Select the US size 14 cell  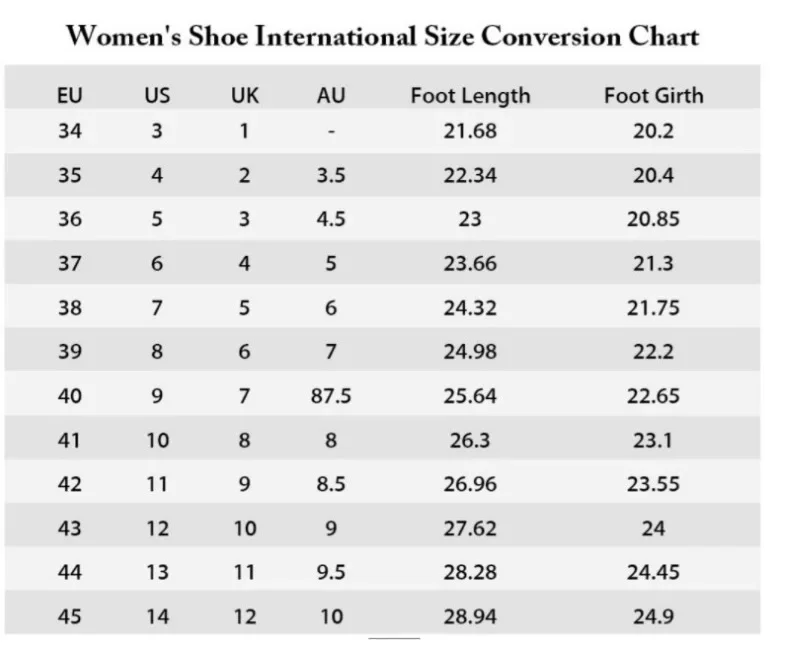157,617
